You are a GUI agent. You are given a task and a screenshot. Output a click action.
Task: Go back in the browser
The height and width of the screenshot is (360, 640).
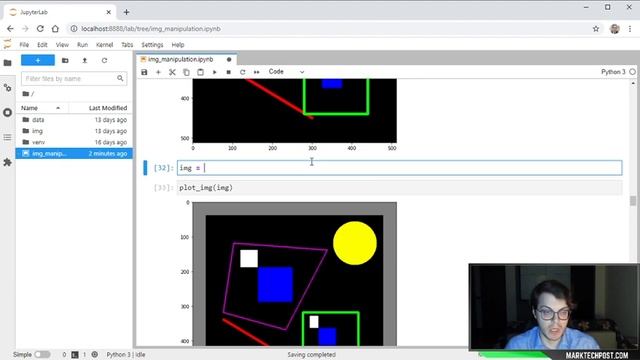(x=10, y=29)
